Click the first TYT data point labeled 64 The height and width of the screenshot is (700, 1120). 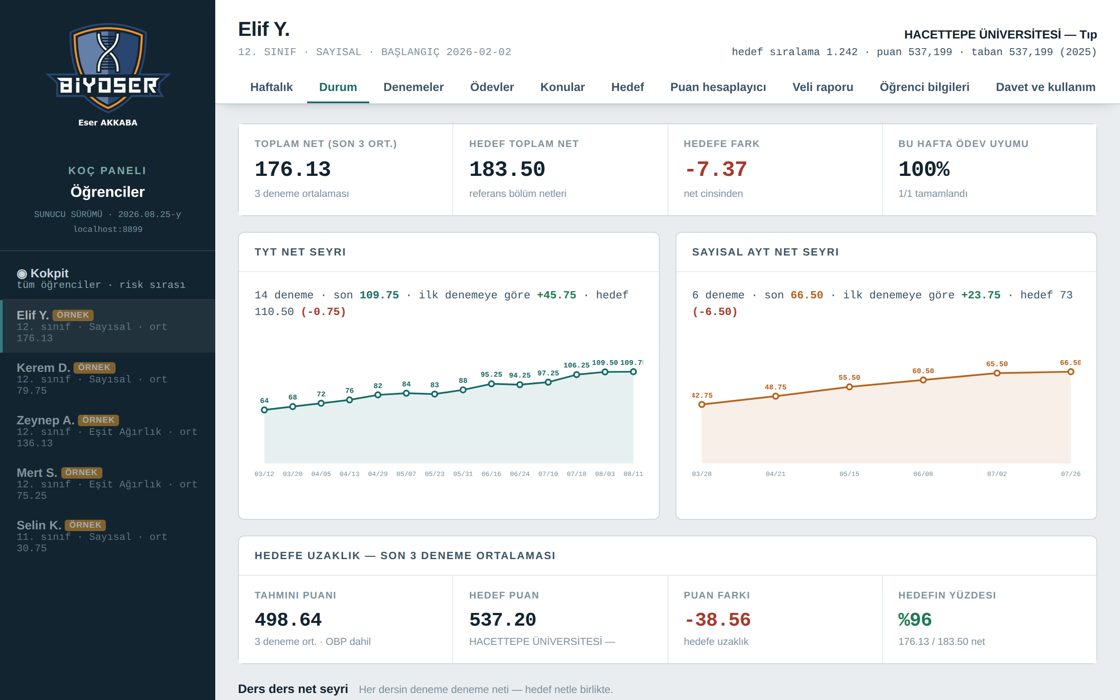(x=264, y=410)
